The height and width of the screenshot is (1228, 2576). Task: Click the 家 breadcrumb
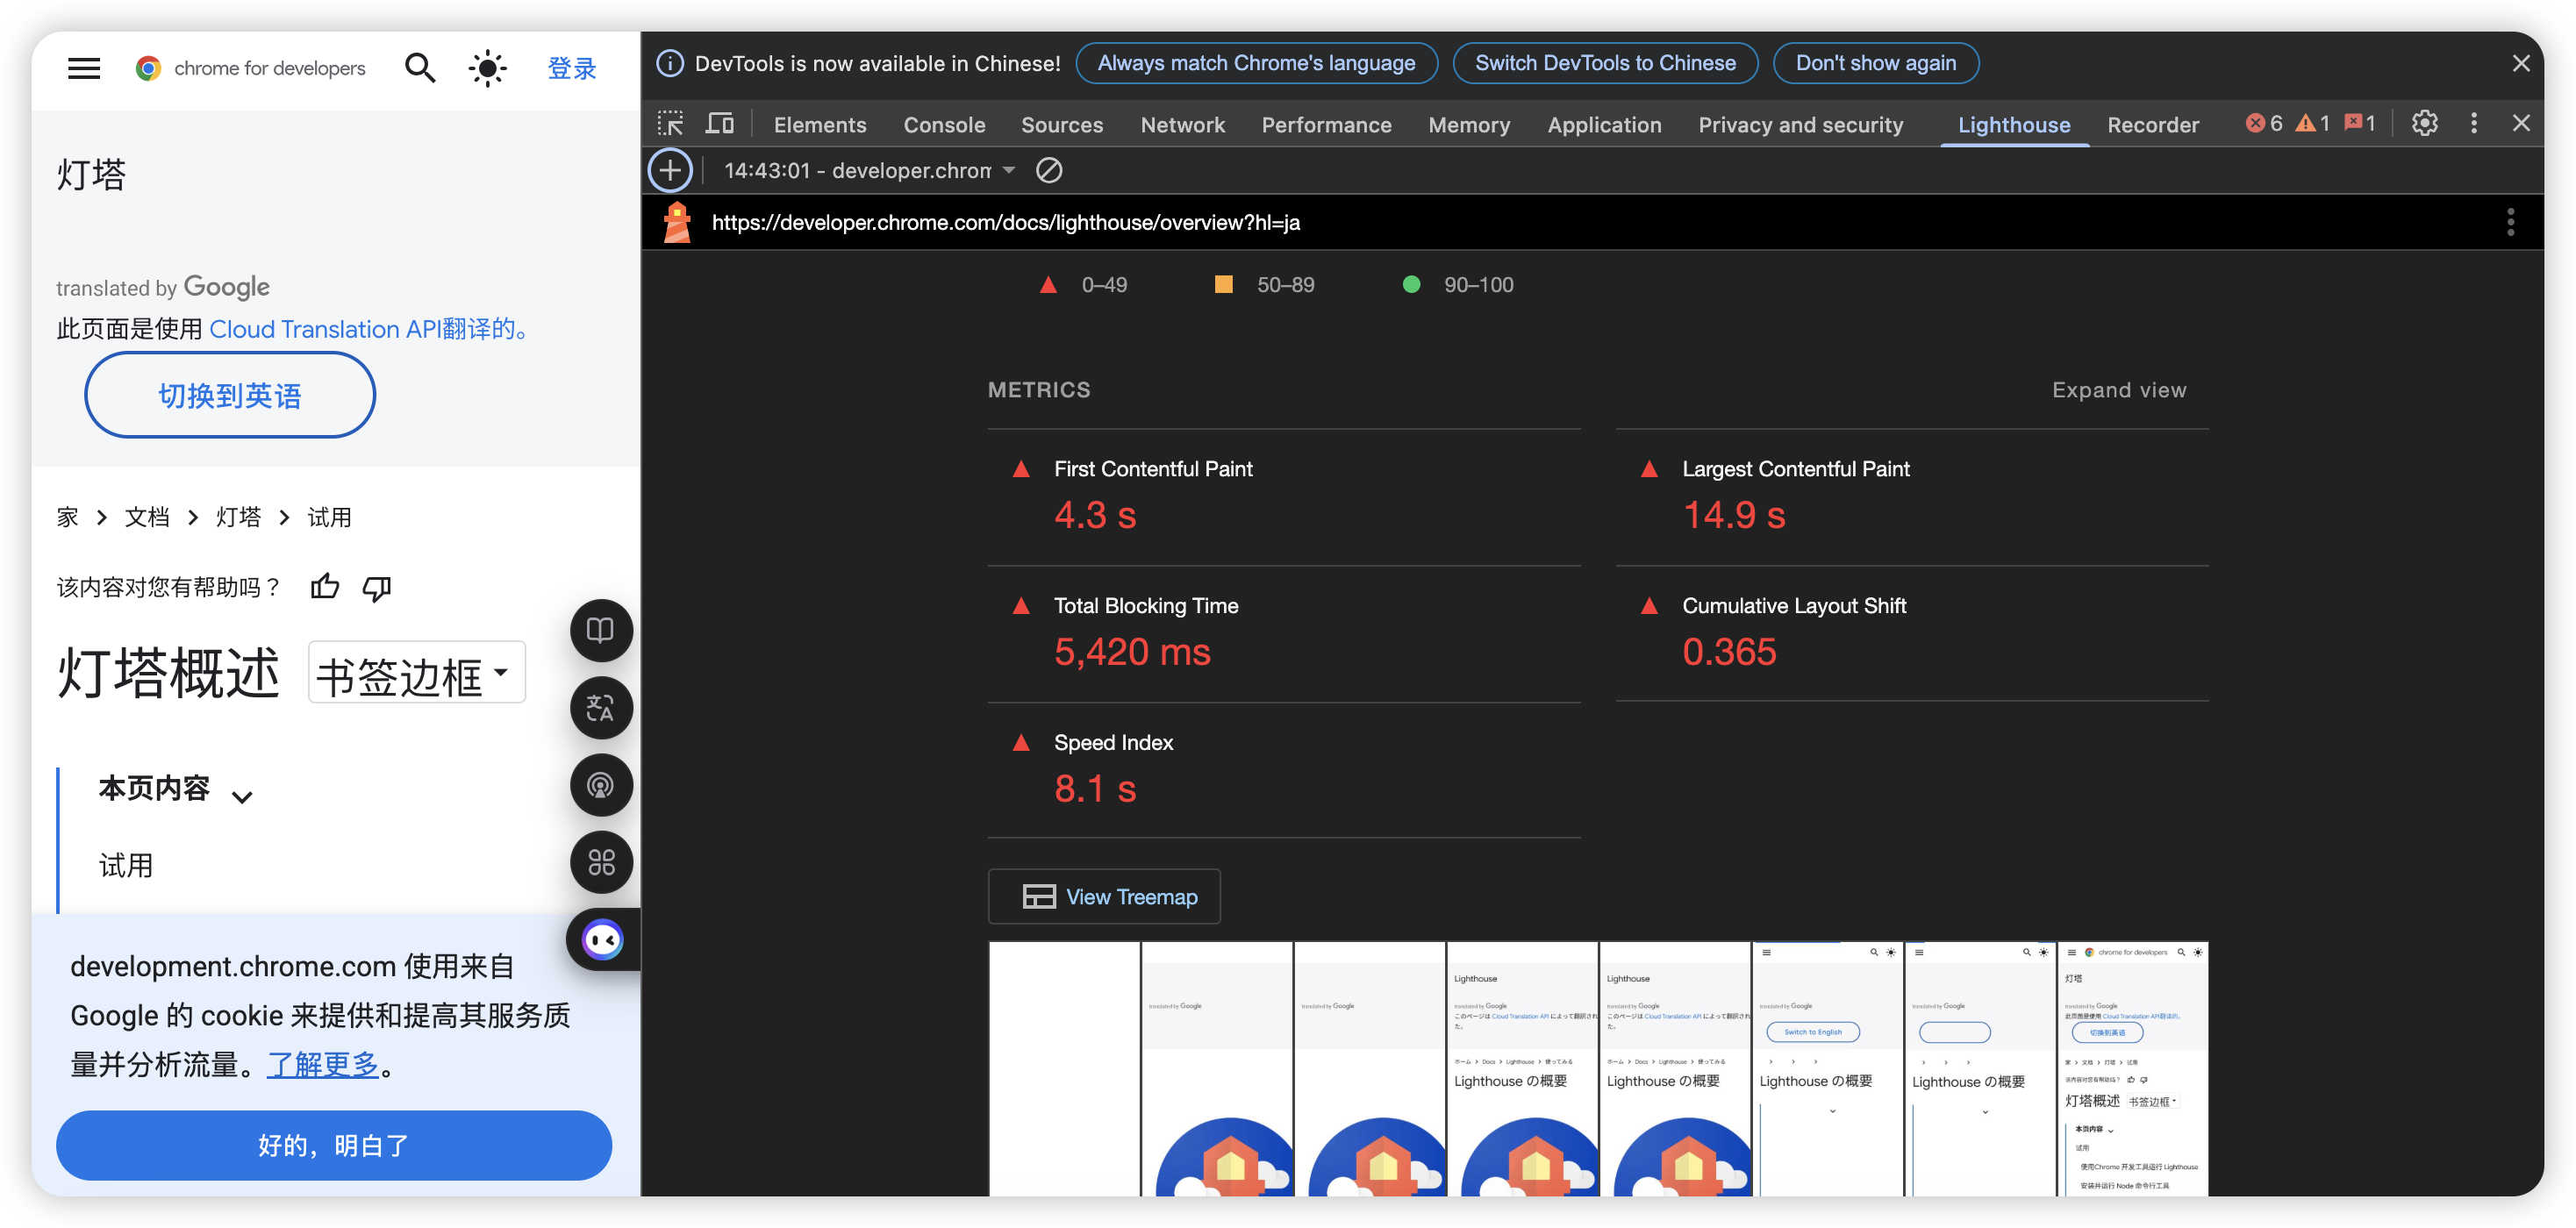tap(67, 517)
